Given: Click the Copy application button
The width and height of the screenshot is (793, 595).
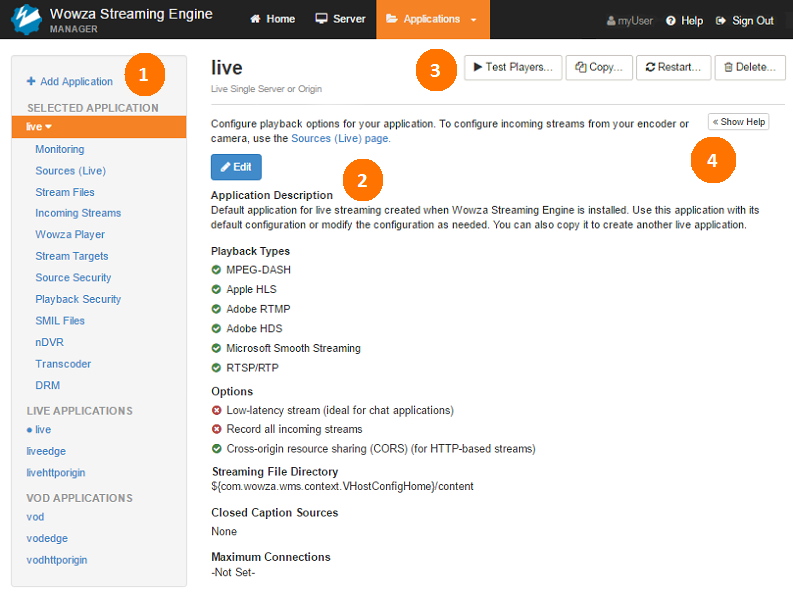Looking at the screenshot, I should coord(599,67).
